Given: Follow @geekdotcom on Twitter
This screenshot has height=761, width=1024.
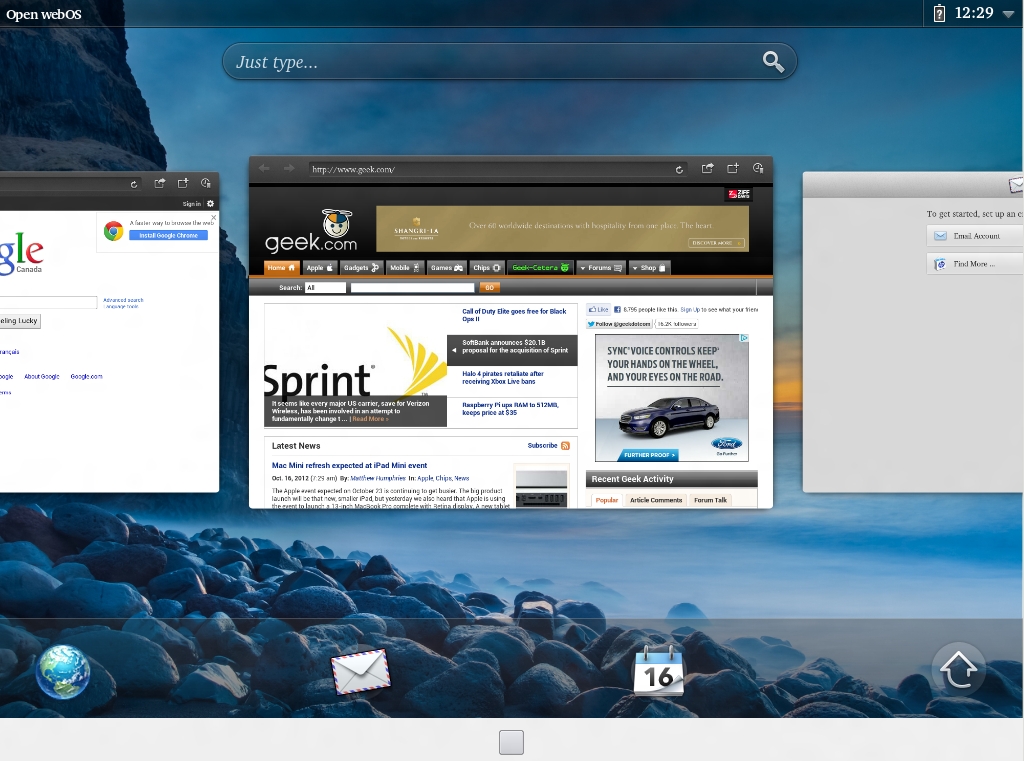Looking at the screenshot, I should pos(618,324).
